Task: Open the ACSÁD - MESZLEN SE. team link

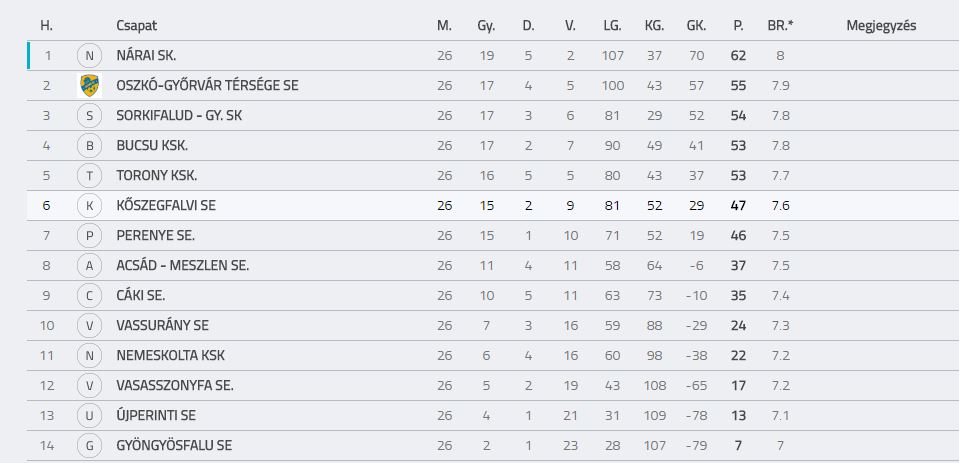Action: click(183, 265)
